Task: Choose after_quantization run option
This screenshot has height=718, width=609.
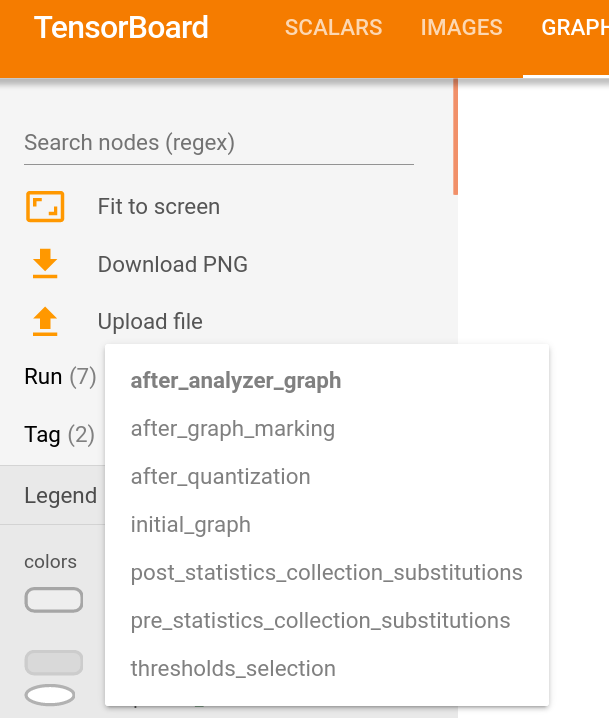Action: click(327, 477)
